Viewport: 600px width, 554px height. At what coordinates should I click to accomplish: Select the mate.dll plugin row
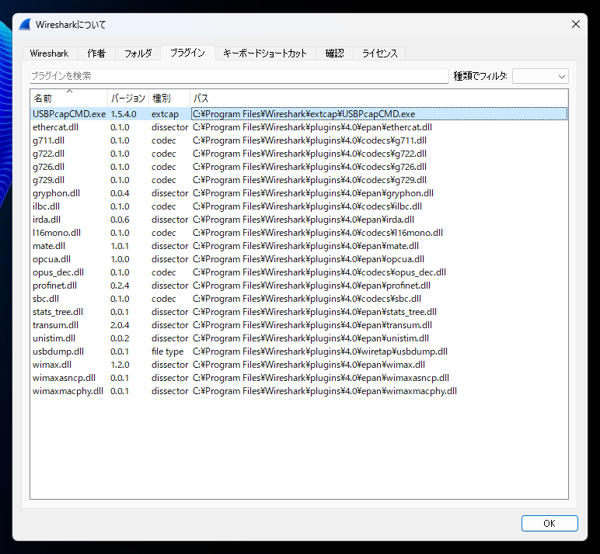(299, 246)
